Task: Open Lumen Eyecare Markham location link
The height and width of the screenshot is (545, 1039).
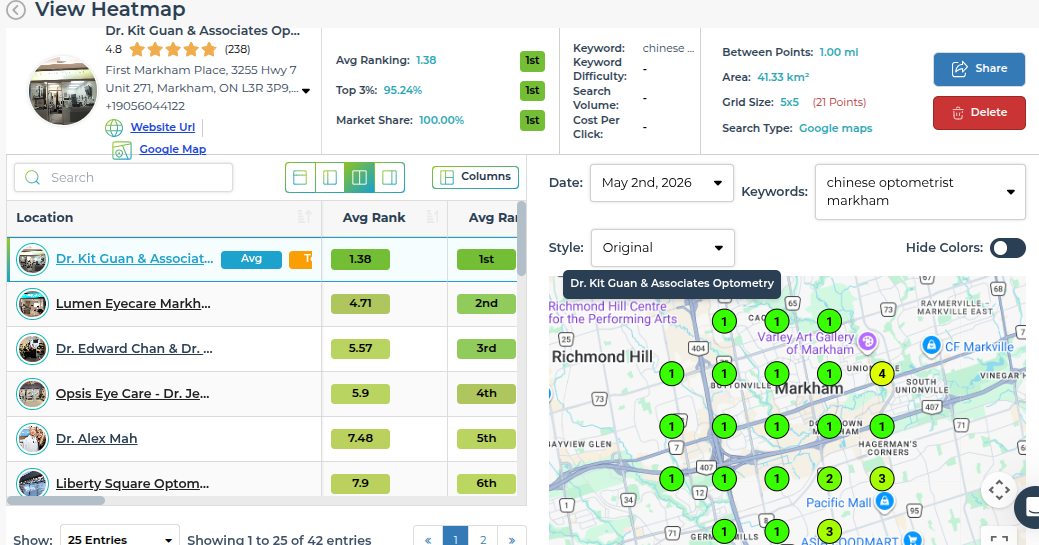Action: click(x=133, y=304)
